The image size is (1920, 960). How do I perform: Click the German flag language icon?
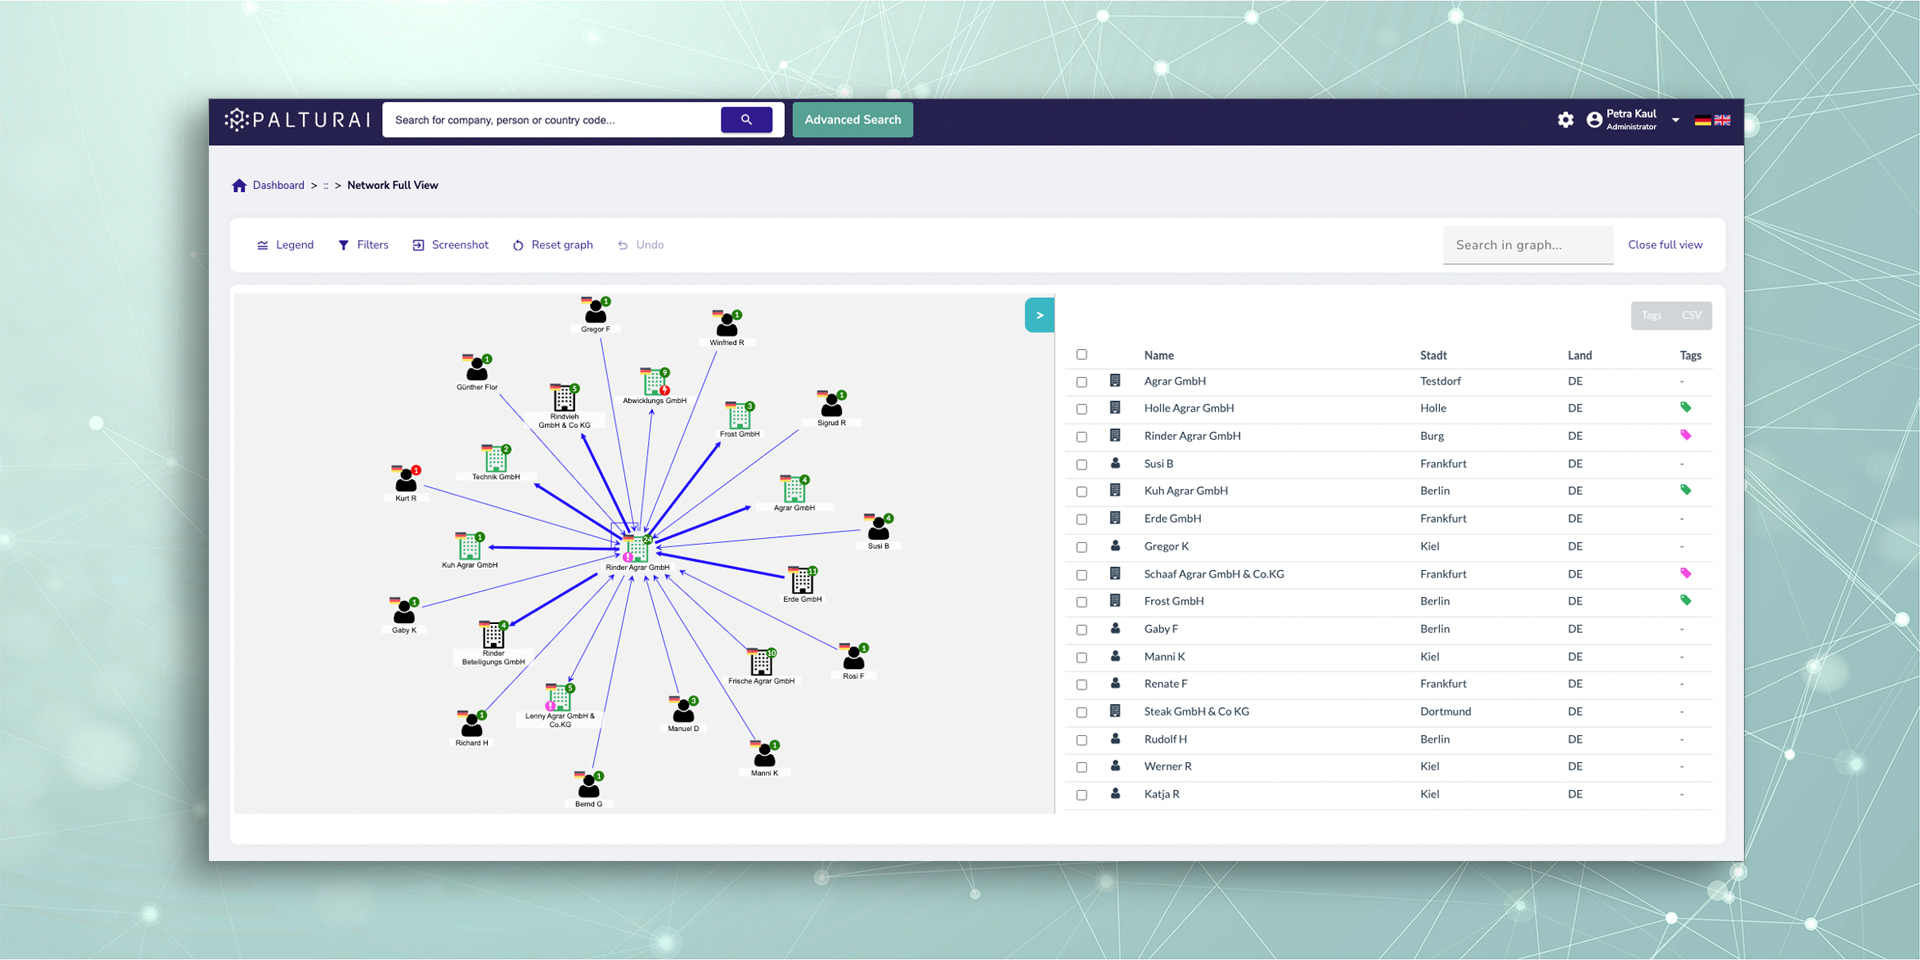pos(1702,120)
